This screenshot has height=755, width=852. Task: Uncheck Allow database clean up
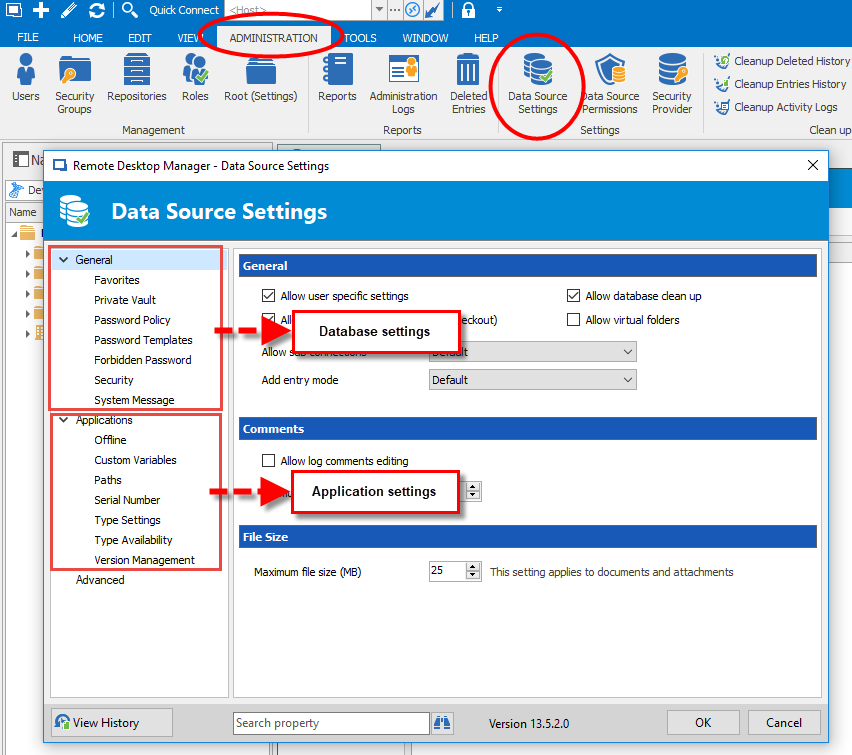pos(573,296)
